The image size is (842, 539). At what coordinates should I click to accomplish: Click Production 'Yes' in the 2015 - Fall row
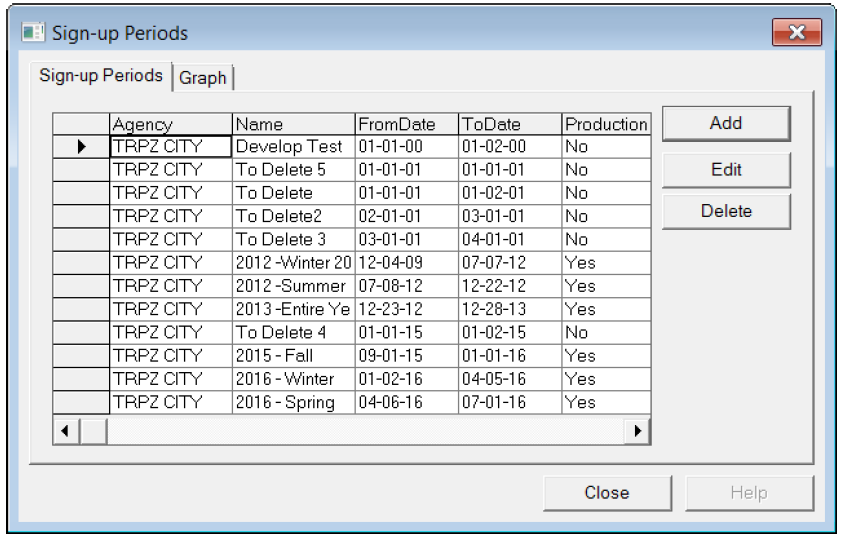coord(606,356)
